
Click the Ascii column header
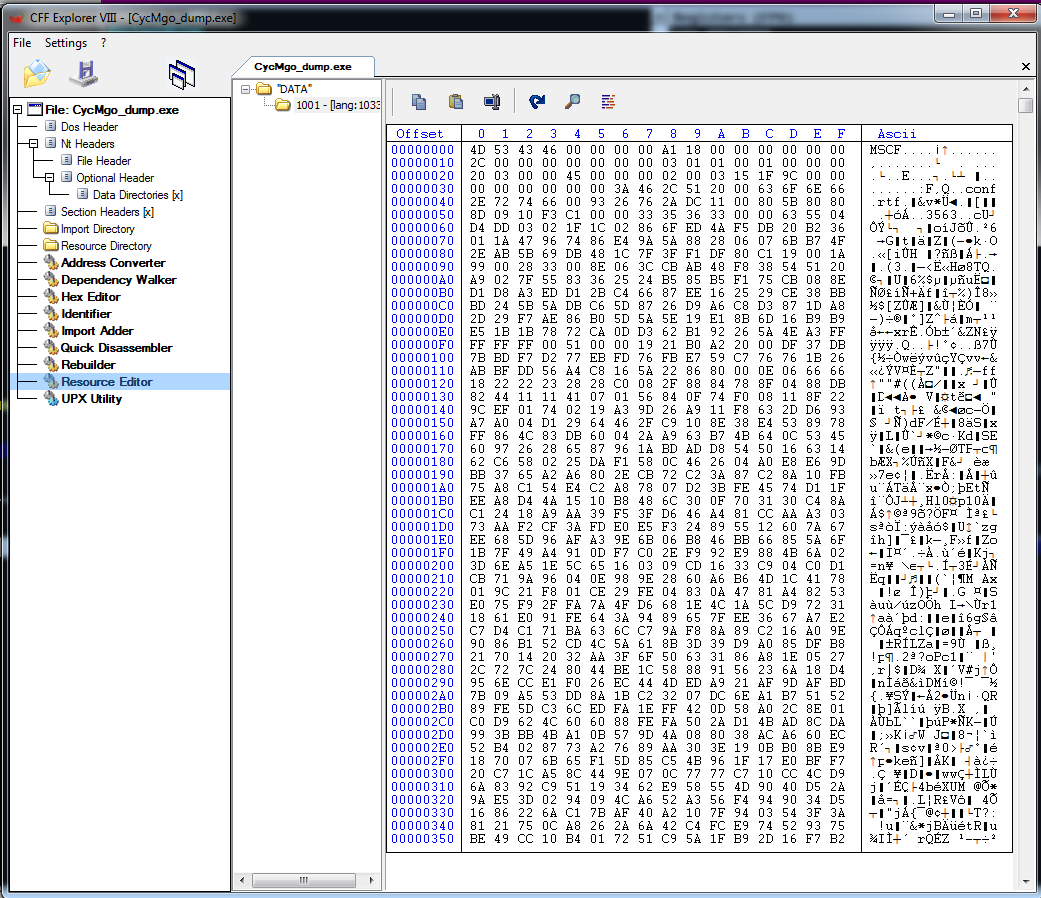pyautogui.click(x=896, y=133)
